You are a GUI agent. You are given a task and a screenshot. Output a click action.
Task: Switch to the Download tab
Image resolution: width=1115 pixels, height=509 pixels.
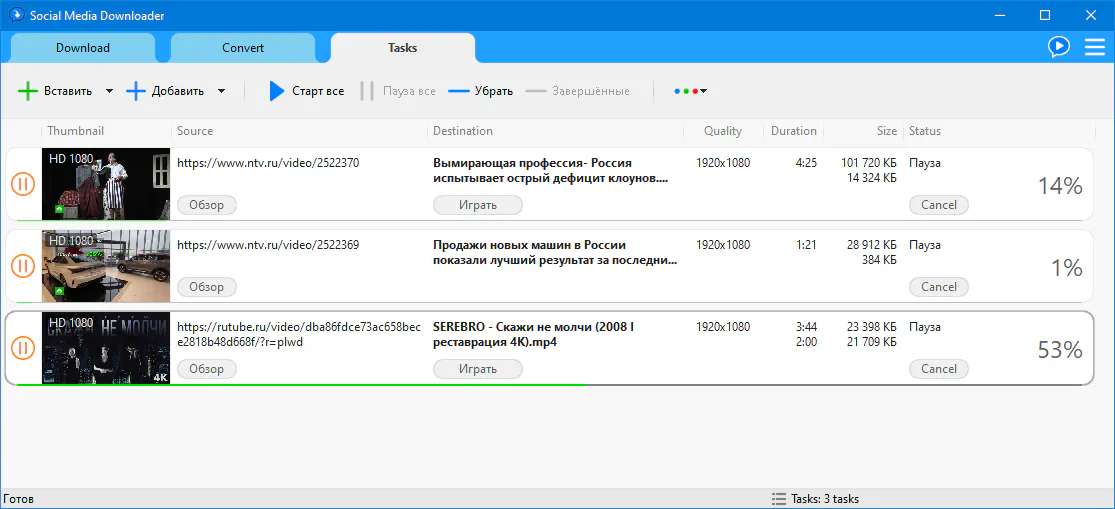coord(83,48)
